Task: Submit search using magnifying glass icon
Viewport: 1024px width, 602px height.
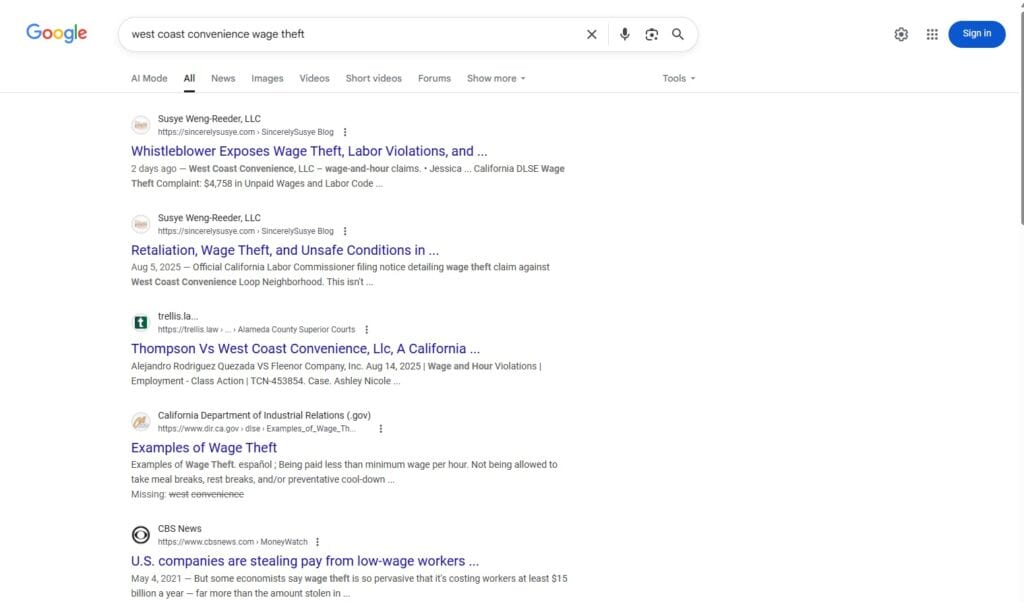Action: pyautogui.click(x=678, y=34)
